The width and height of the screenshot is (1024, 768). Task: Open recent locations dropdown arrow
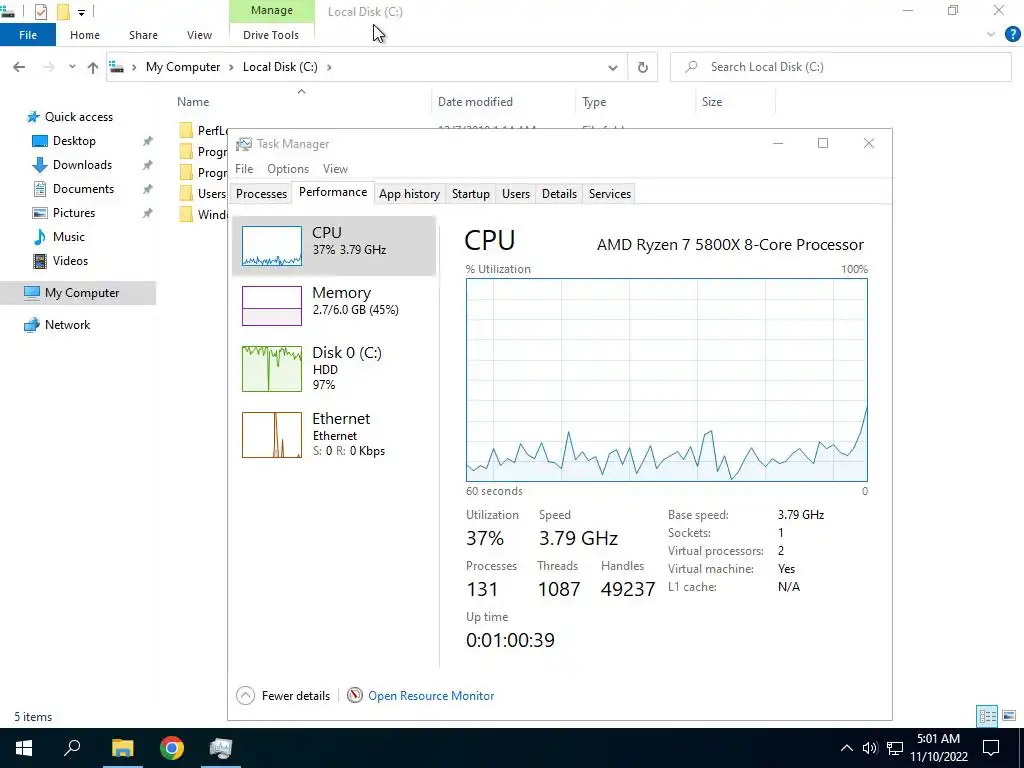(72, 67)
